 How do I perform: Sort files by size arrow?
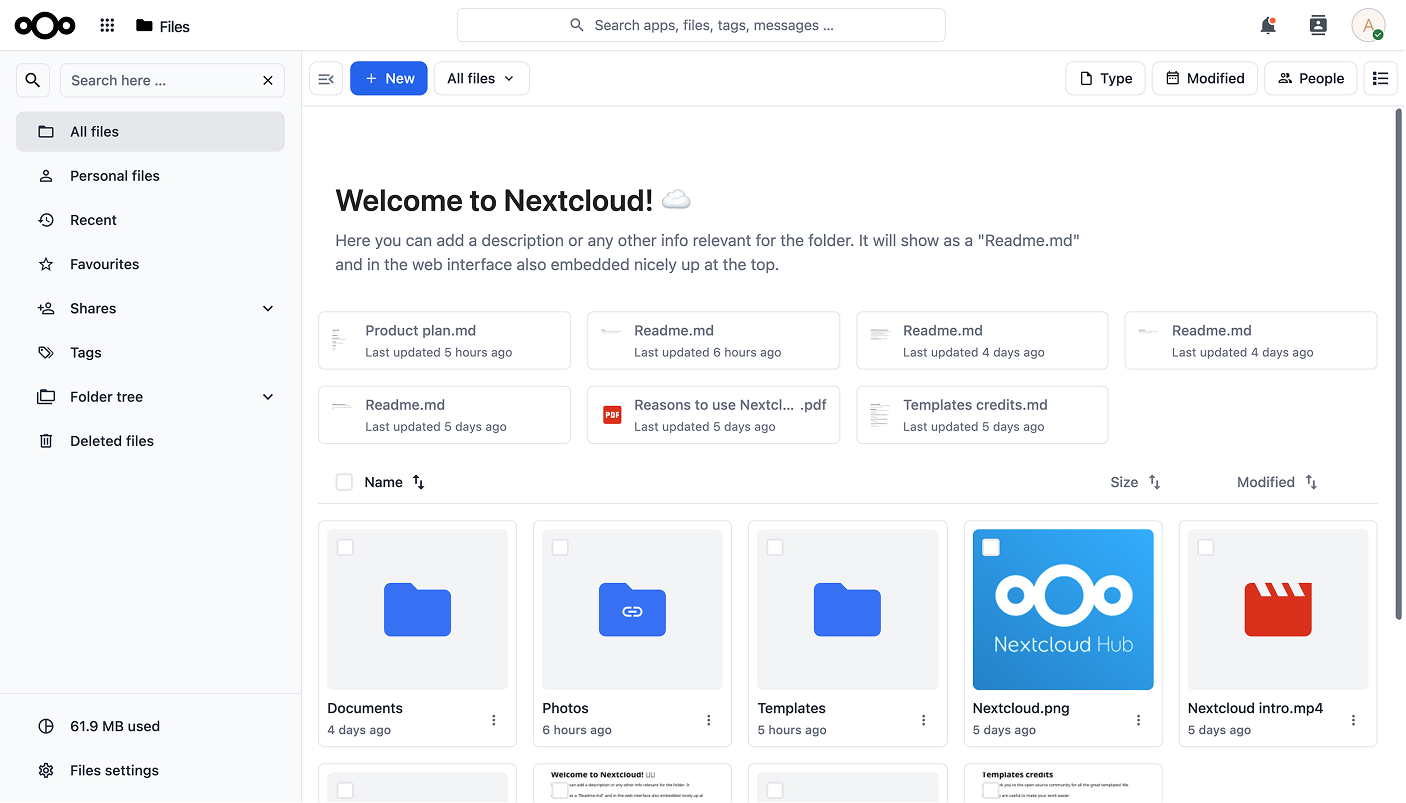pos(1154,482)
